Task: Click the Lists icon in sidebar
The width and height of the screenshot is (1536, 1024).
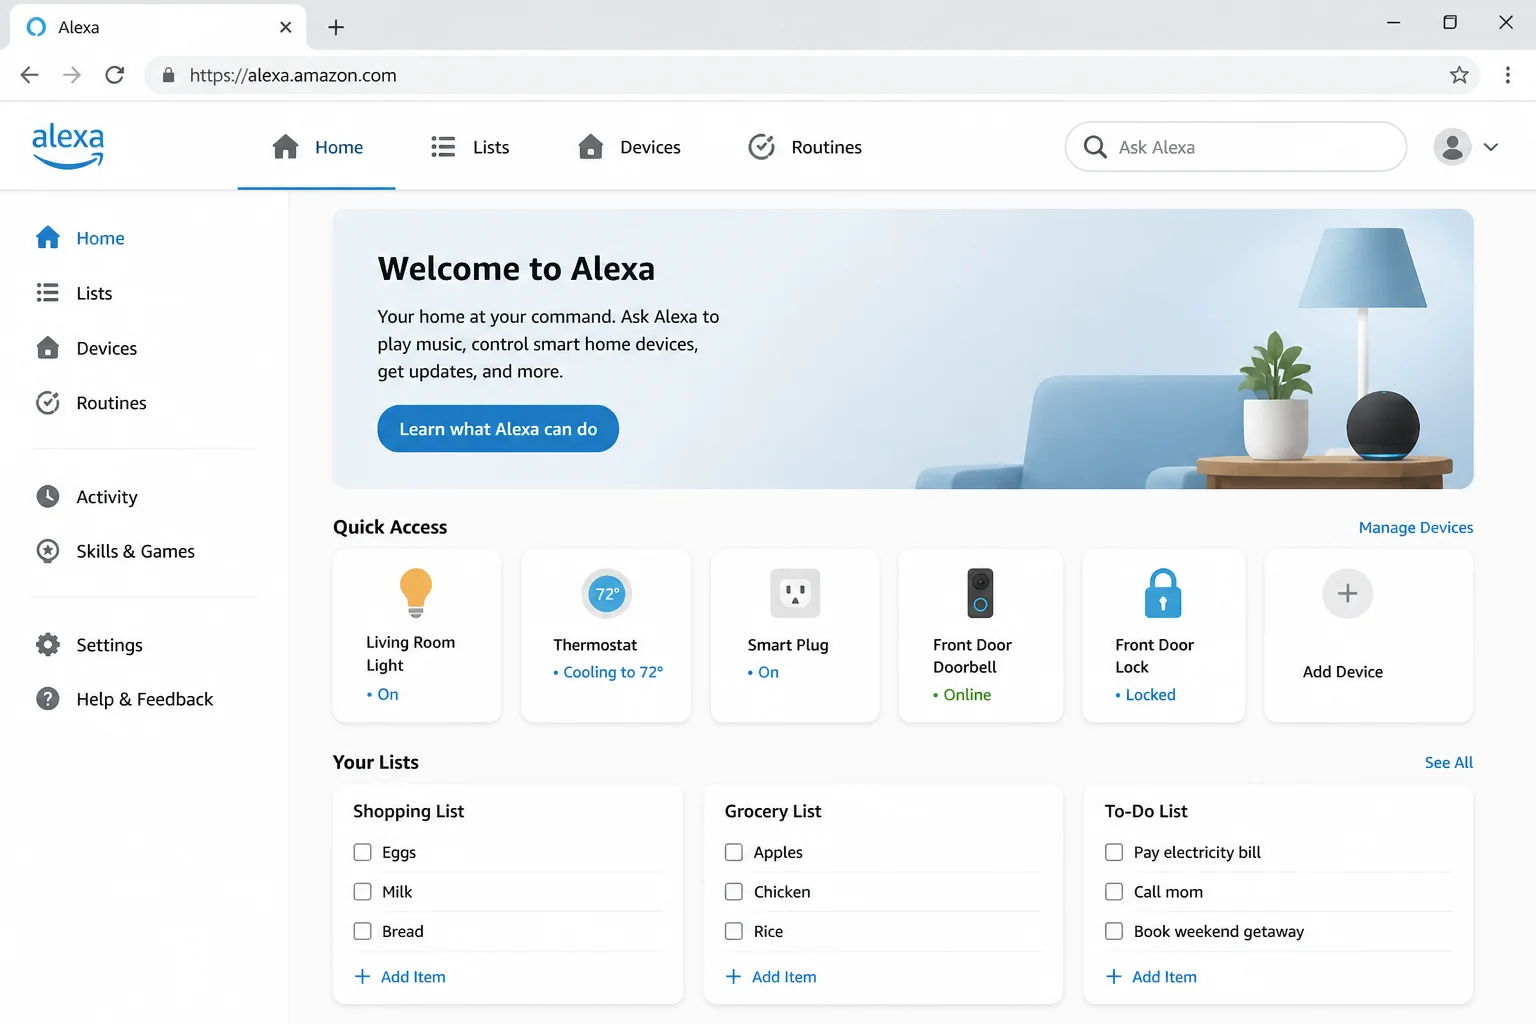Action: (48, 292)
